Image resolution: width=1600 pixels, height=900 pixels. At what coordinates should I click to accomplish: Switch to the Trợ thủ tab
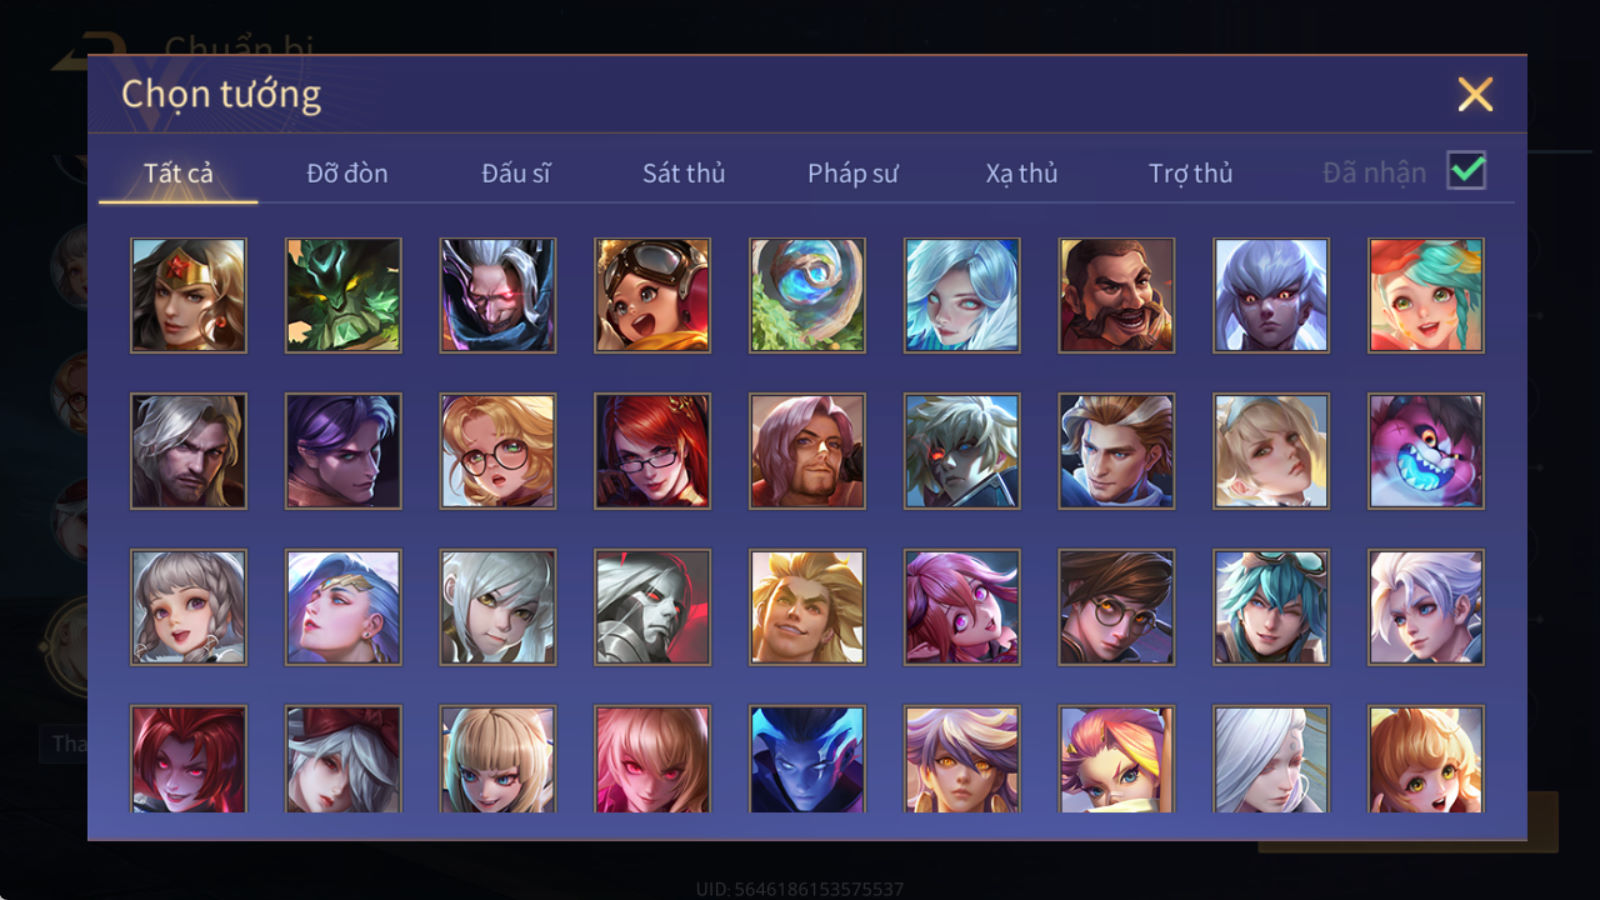click(1190, 173)
